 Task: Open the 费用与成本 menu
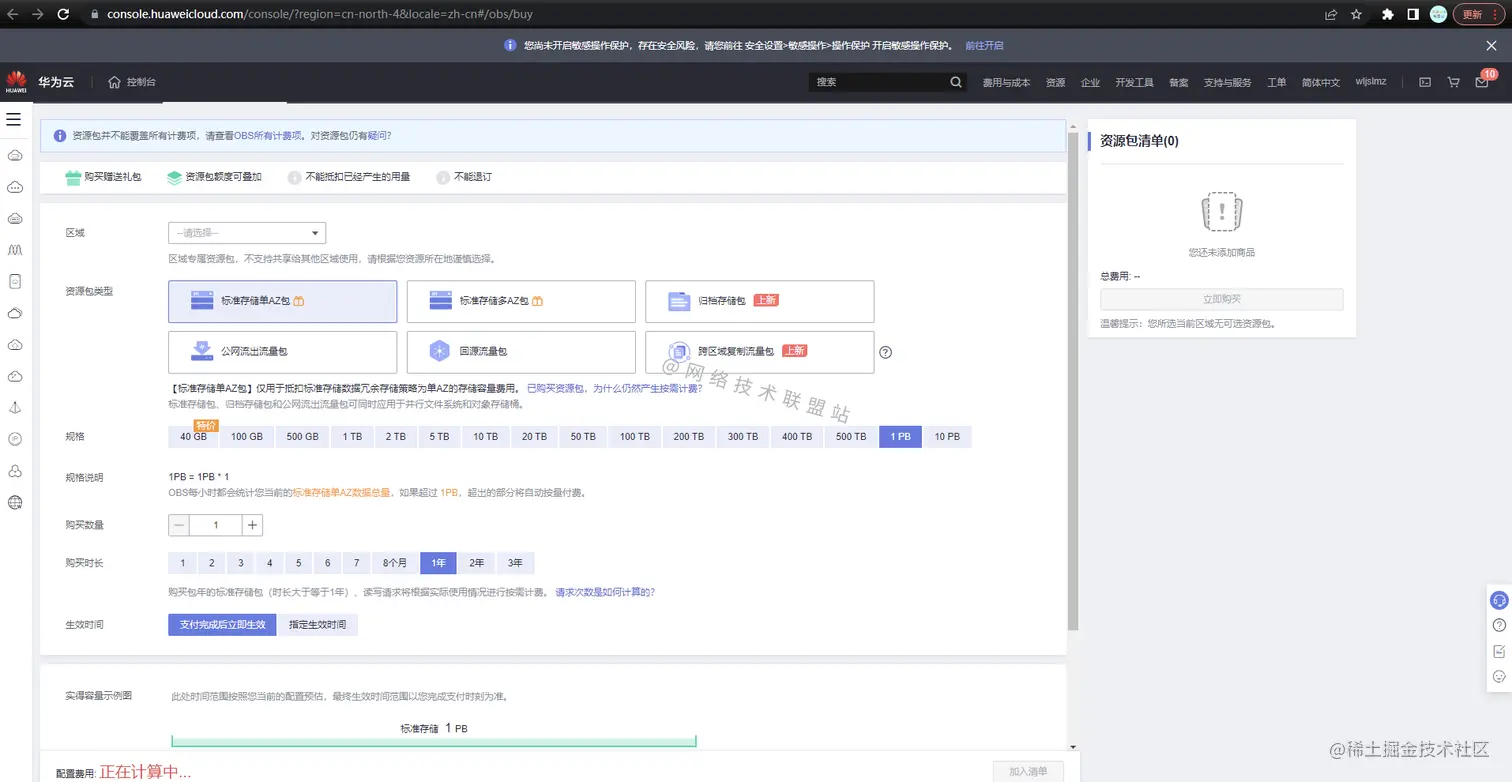click(1006, 82)
